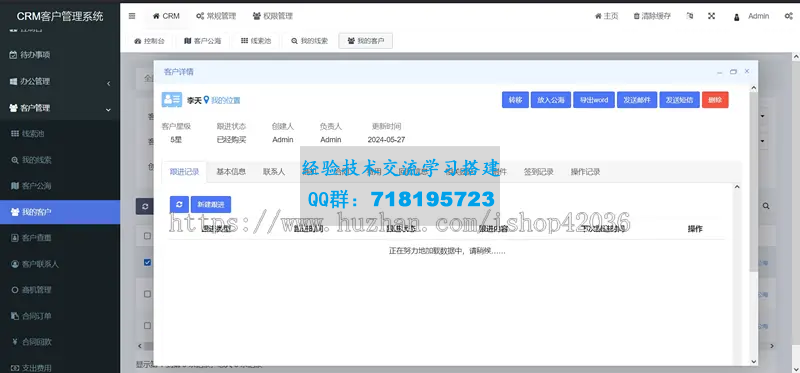Click the hamburger menu icon in top bar
The image size is (800, 373).
point(132,16)
